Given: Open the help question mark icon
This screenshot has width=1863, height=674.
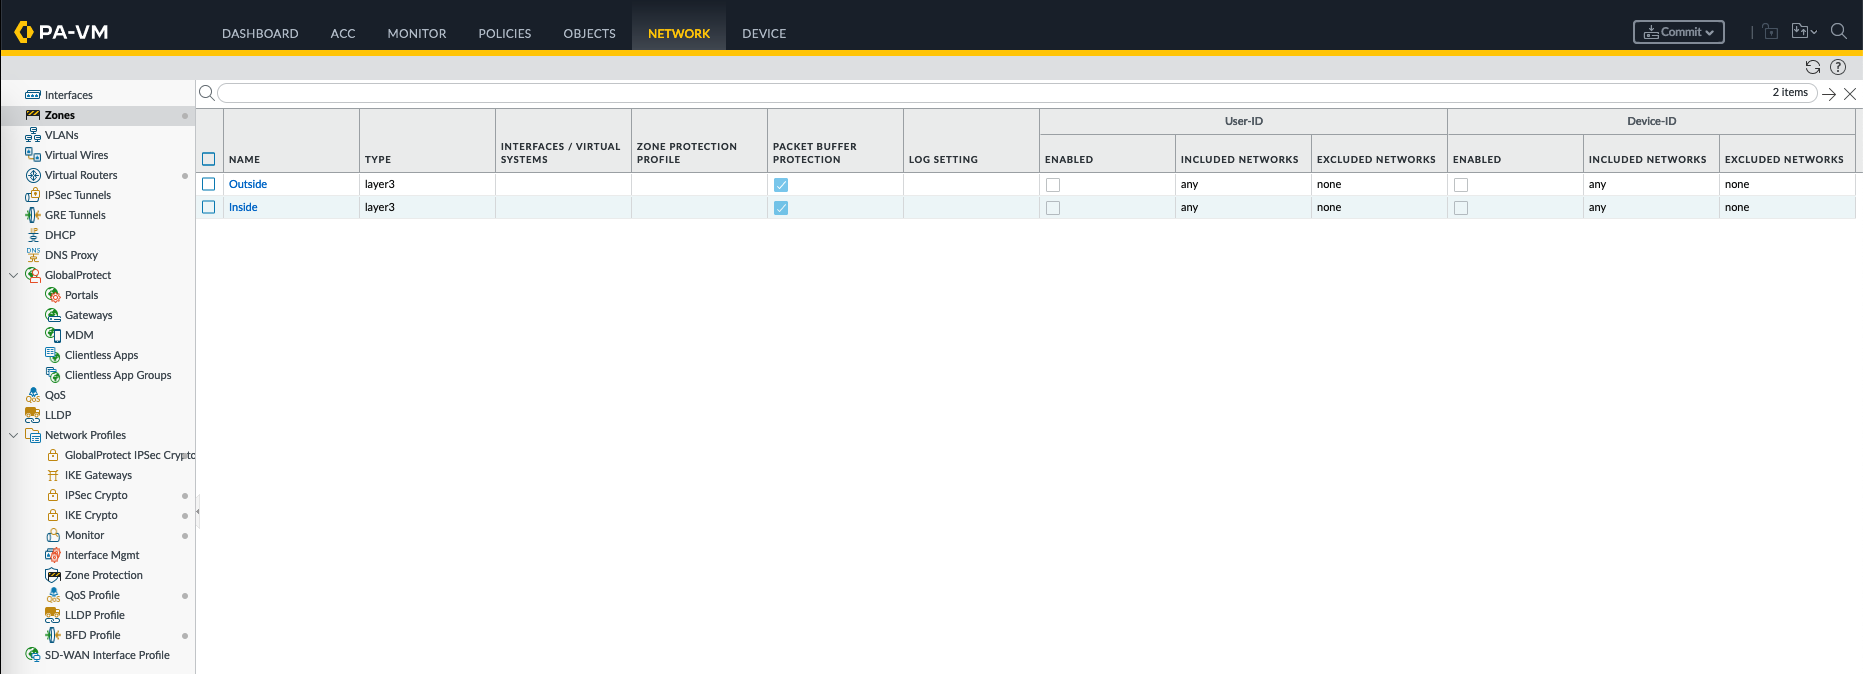Looking at the screenshot, I should (1838, 67).
